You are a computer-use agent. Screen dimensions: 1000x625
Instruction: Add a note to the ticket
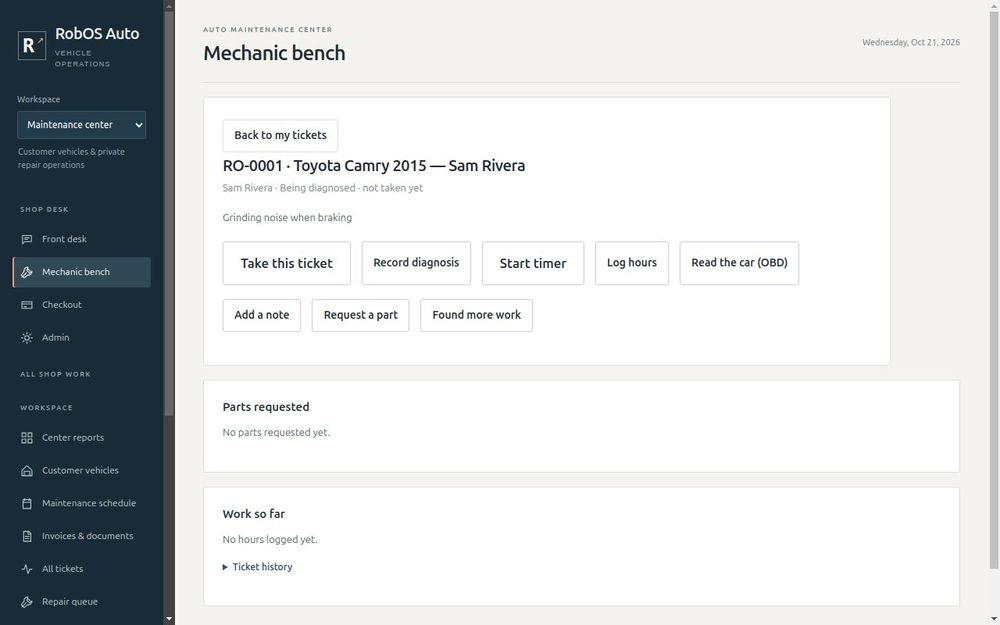click(x=261, y=316)
